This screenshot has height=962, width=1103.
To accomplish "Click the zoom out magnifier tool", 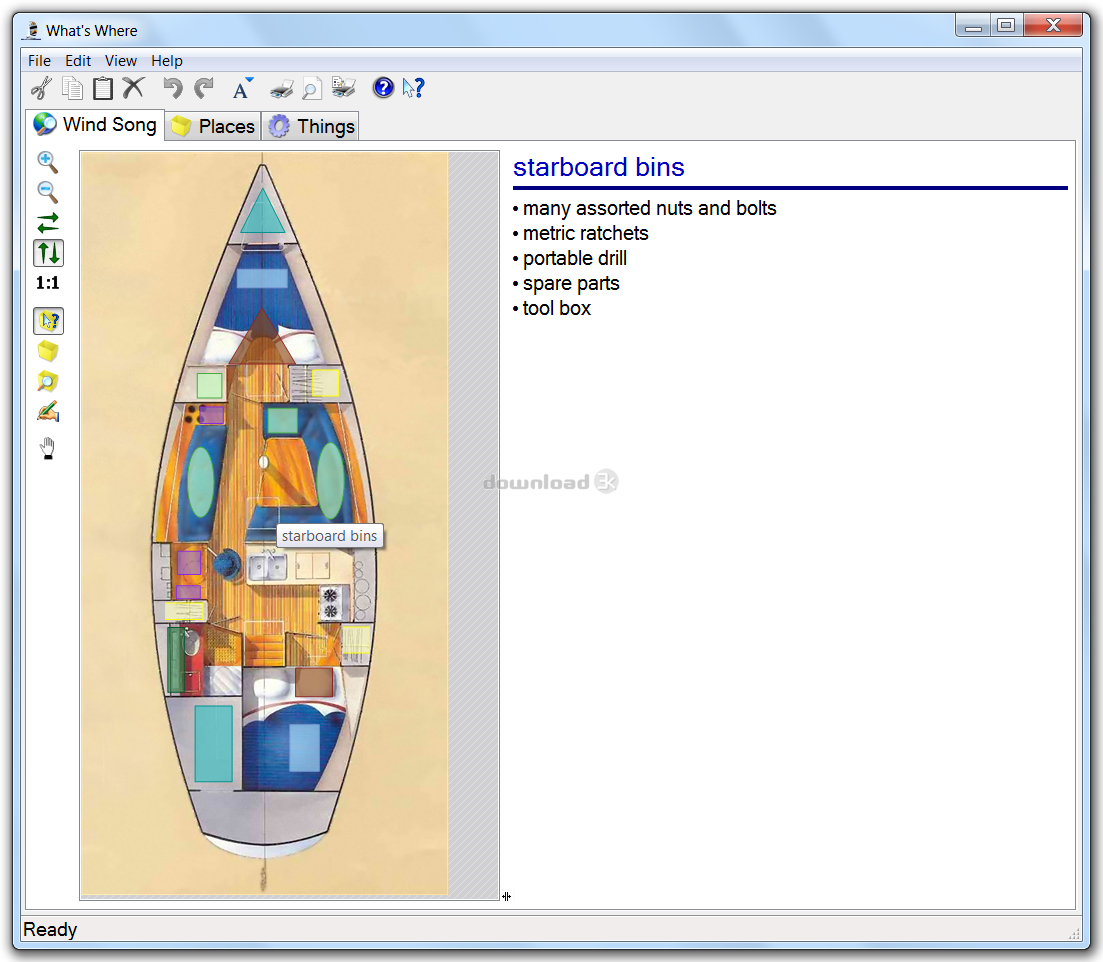I will click(47, 191).
